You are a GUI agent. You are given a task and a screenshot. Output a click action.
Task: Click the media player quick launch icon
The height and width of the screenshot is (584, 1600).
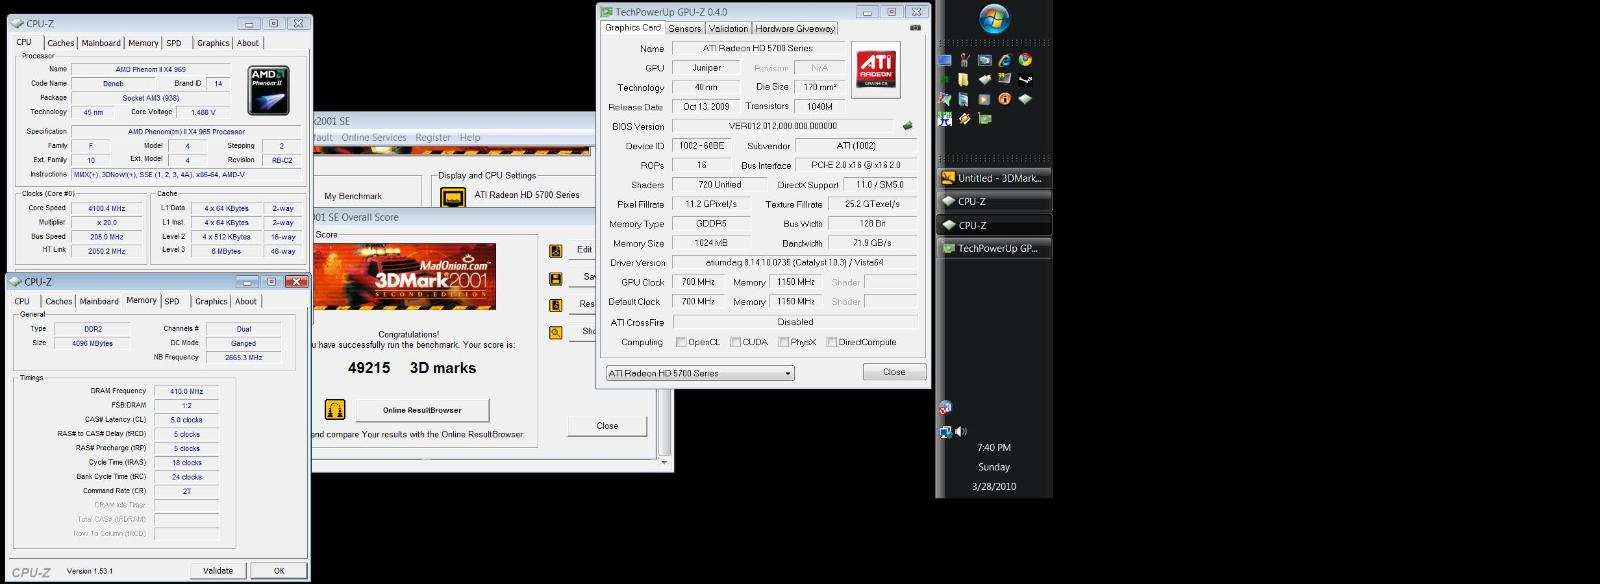point(984,99)
